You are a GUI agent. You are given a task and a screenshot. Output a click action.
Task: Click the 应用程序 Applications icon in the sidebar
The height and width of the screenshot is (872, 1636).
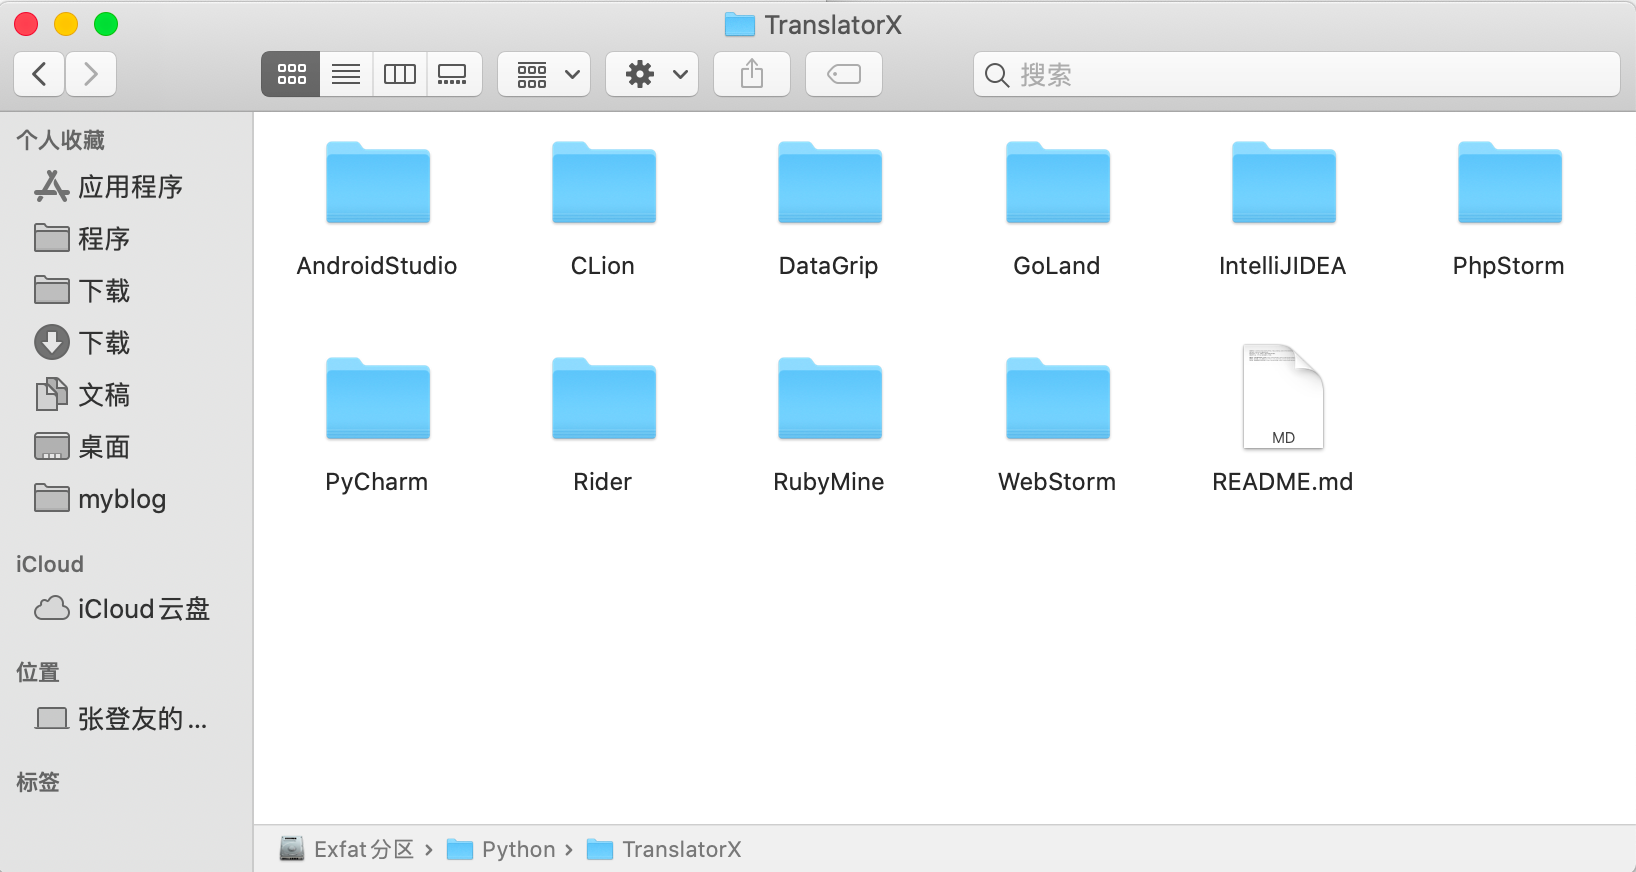click(52, 186)
